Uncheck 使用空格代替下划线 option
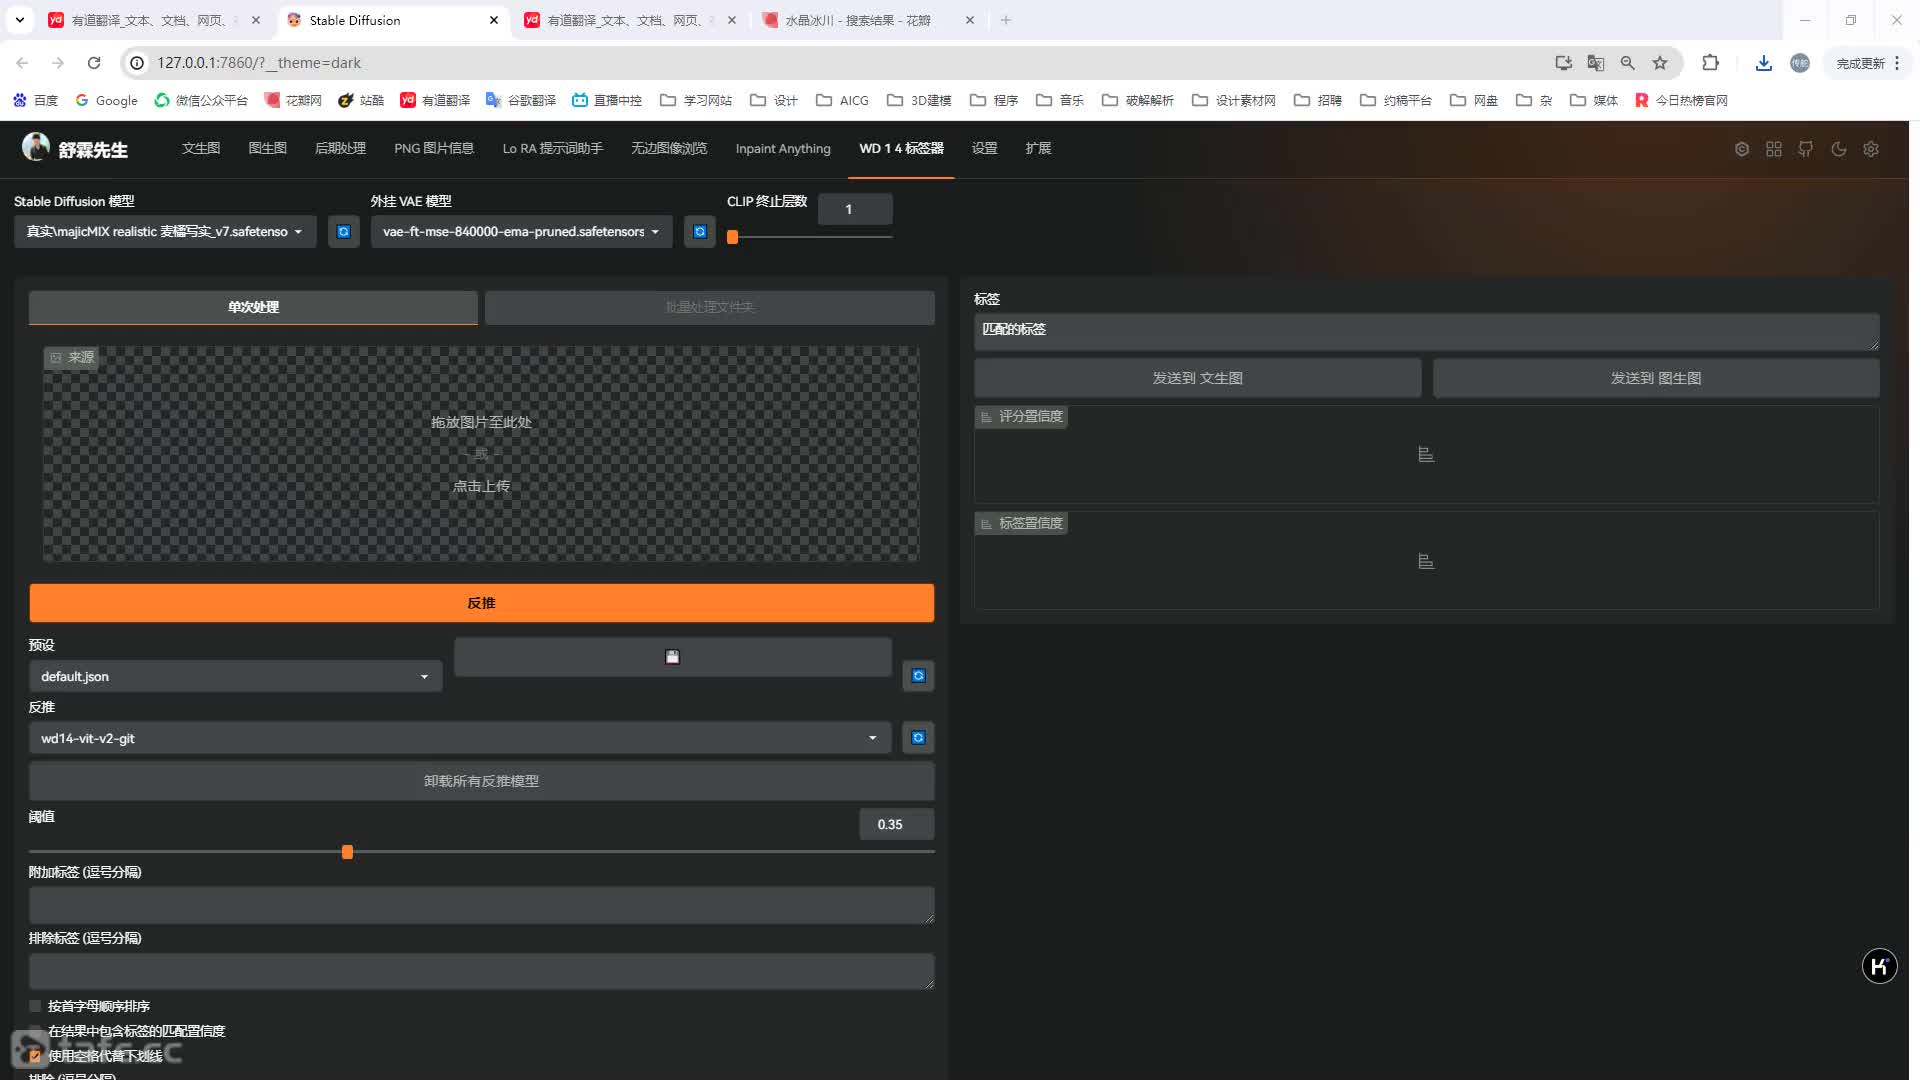The width and height of the screenshot is (1920, 1080). click(35, 1056)
